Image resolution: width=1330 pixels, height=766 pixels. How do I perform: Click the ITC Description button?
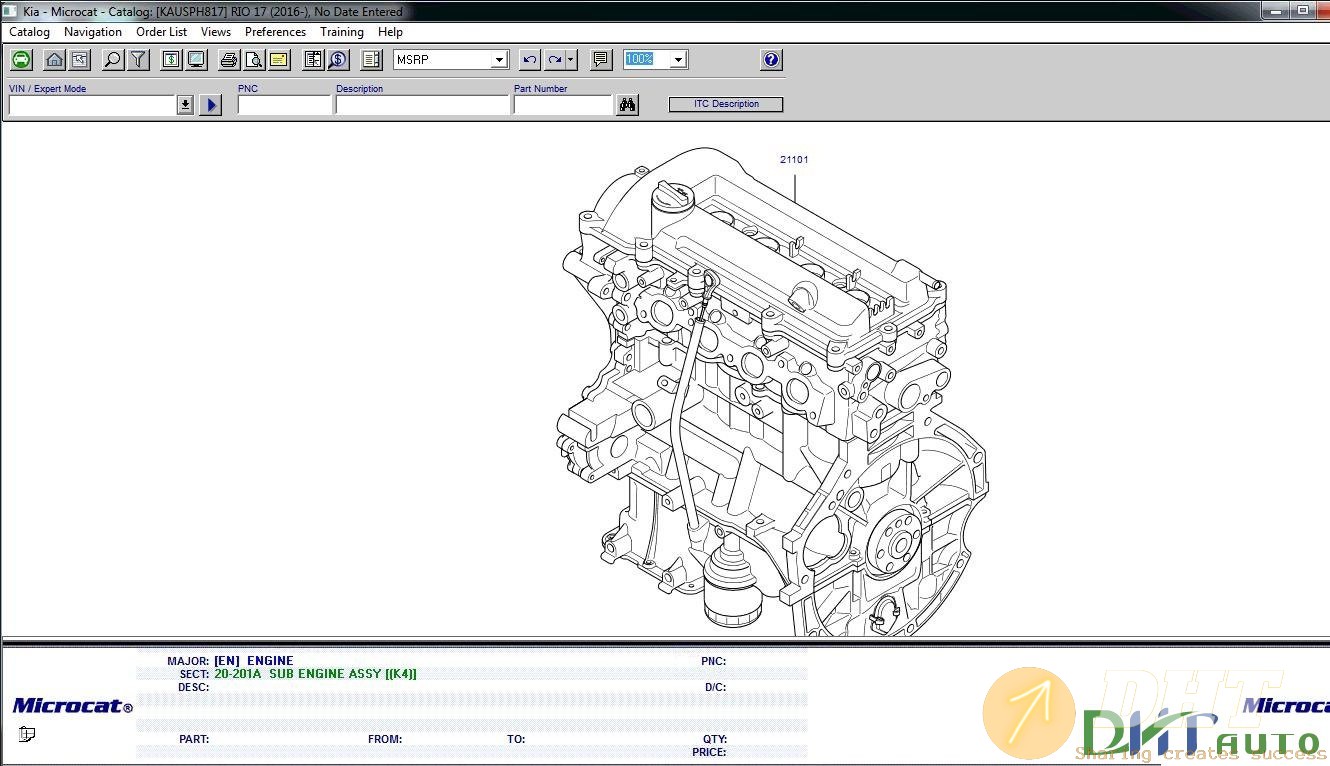[726, 104]
